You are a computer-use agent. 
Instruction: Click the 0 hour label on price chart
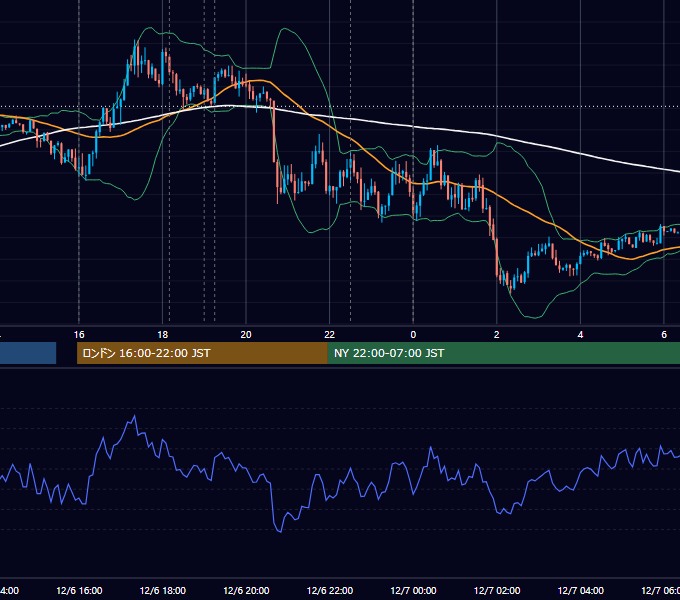(413, 334)
